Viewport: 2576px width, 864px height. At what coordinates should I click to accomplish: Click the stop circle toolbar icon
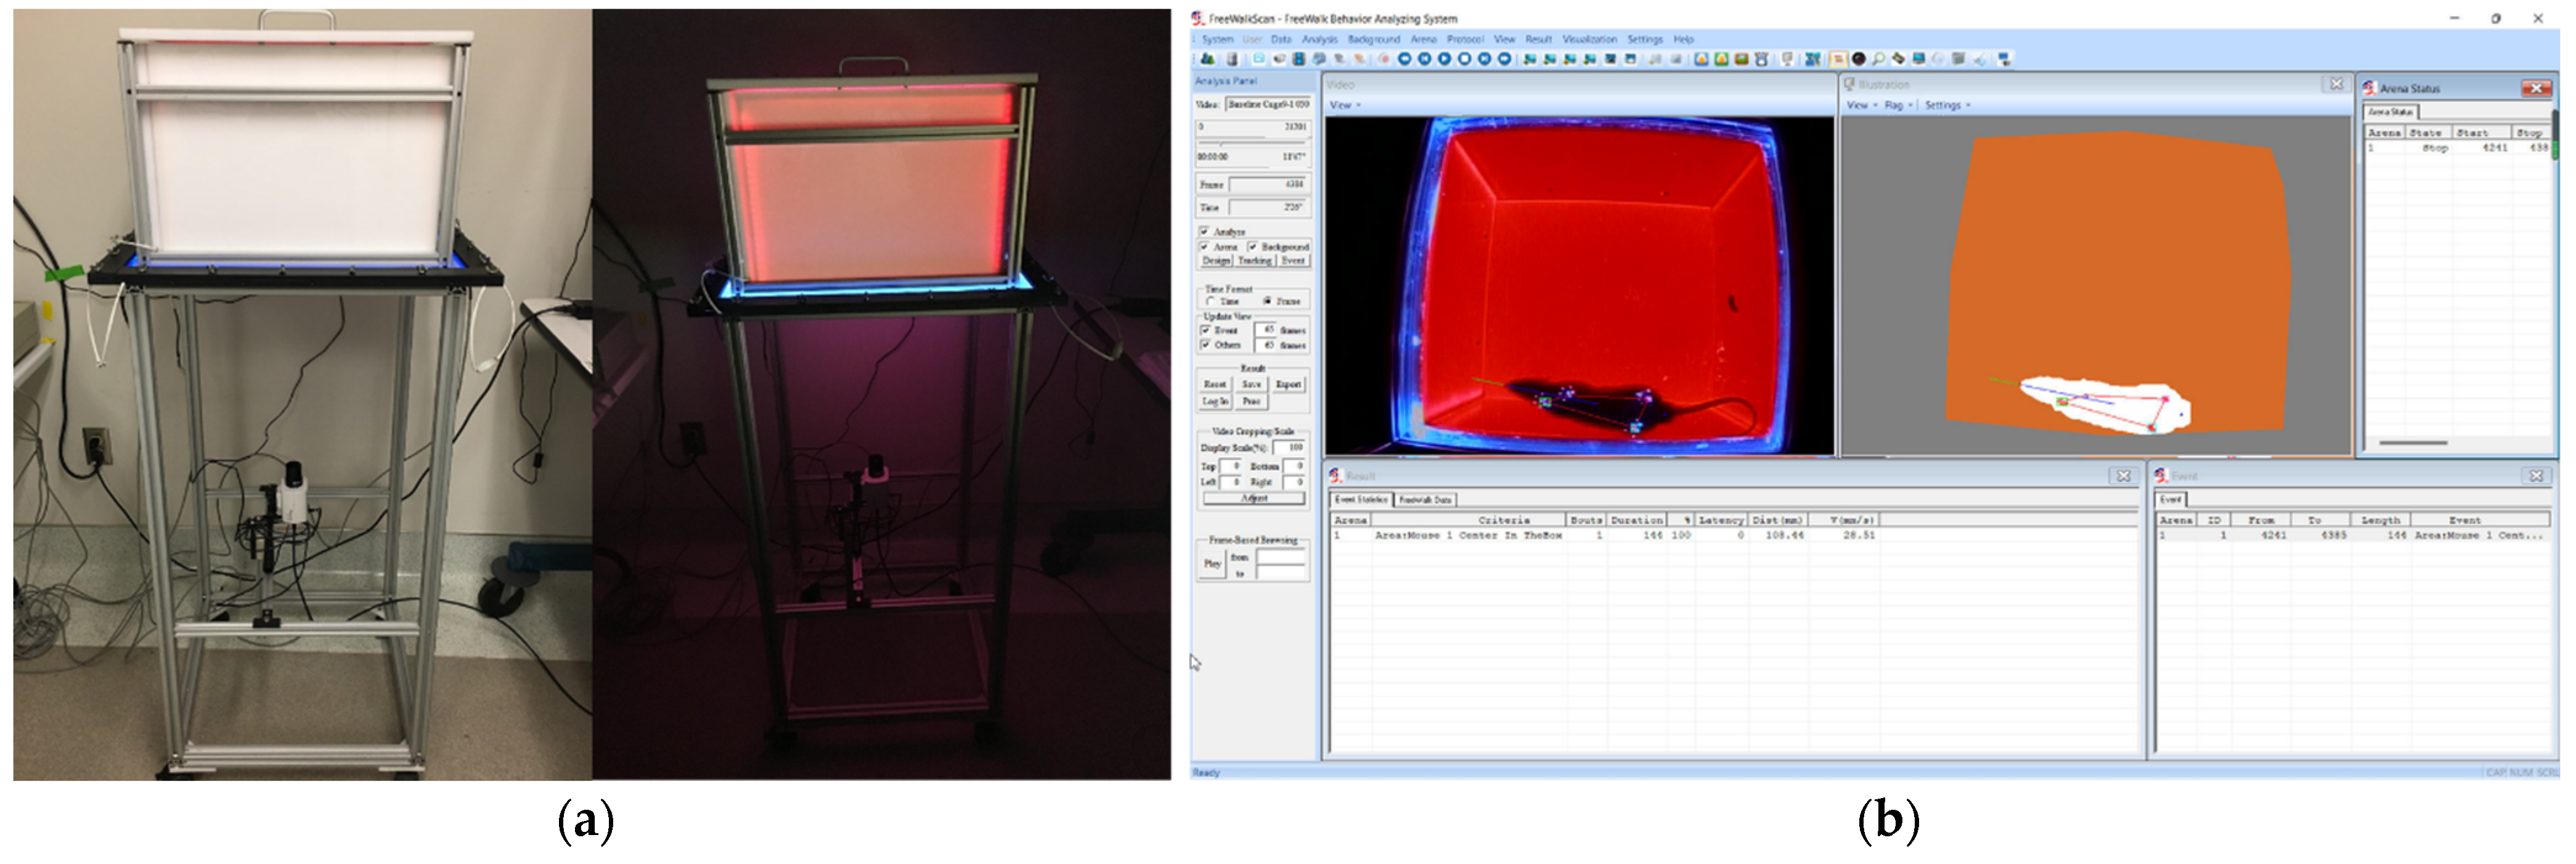point(1465,59)
